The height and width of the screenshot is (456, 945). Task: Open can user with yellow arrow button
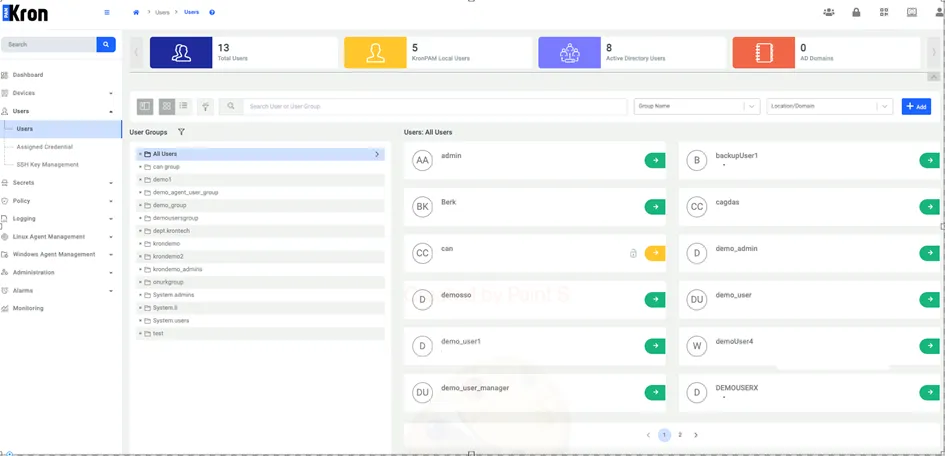(655, 254)
